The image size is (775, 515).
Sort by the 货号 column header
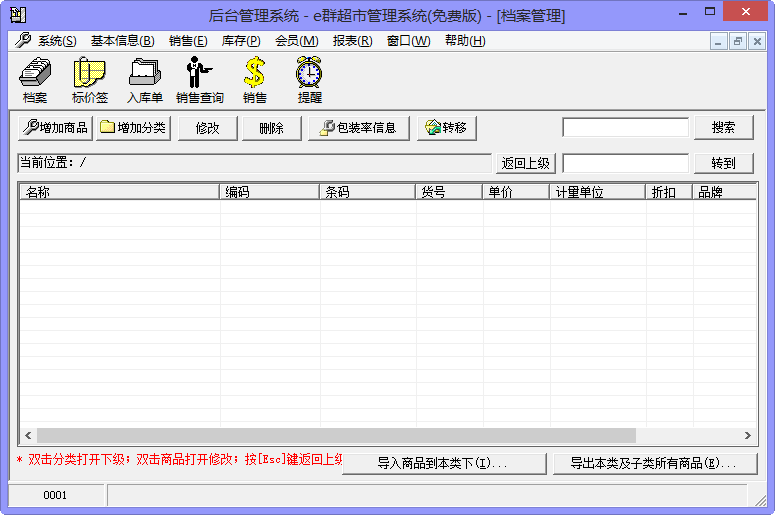(x=449, y=192)
